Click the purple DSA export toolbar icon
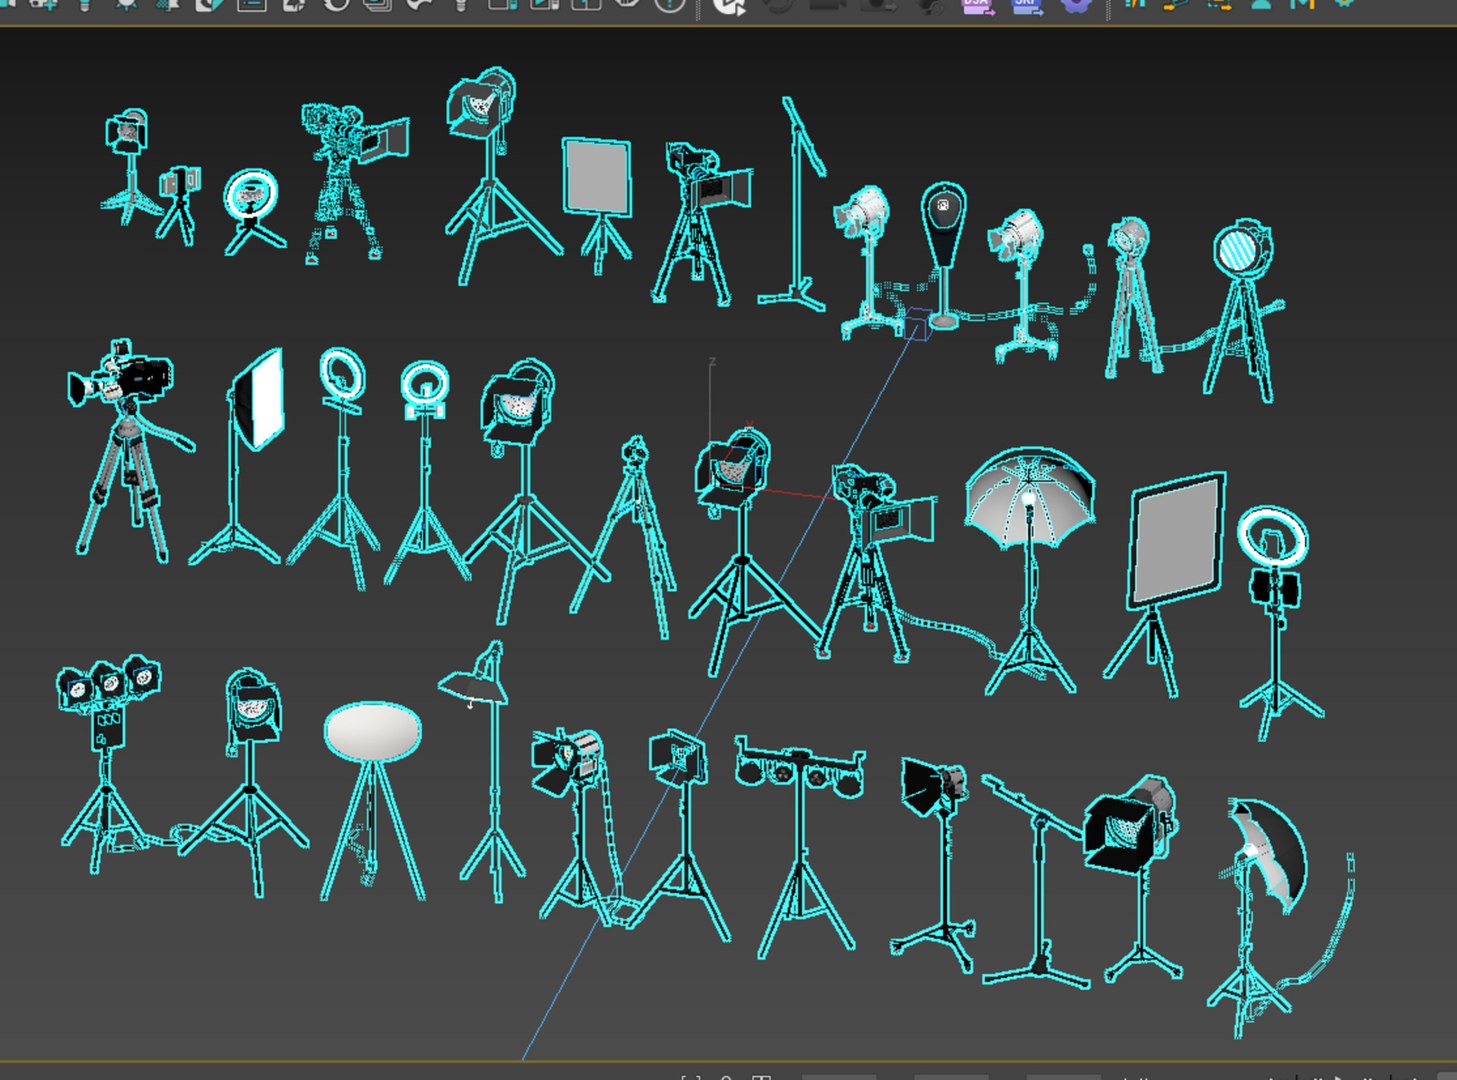This screenshot has height=1080, width=1457. click(977, 6)
